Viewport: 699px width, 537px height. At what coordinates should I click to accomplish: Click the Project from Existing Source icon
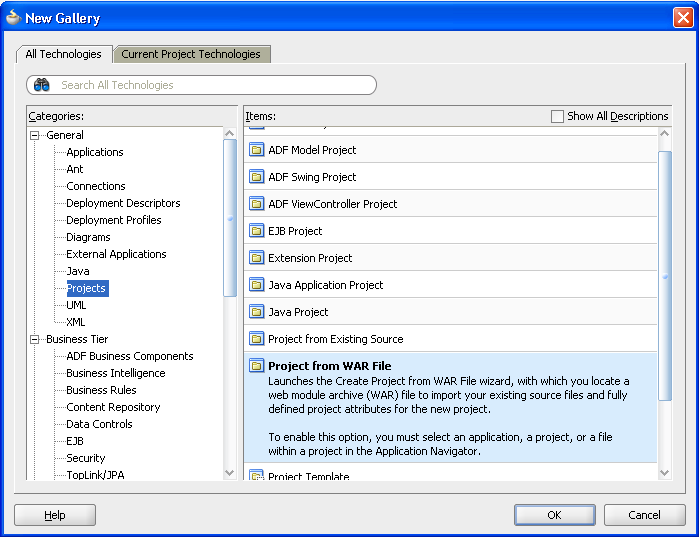[256, 339]
